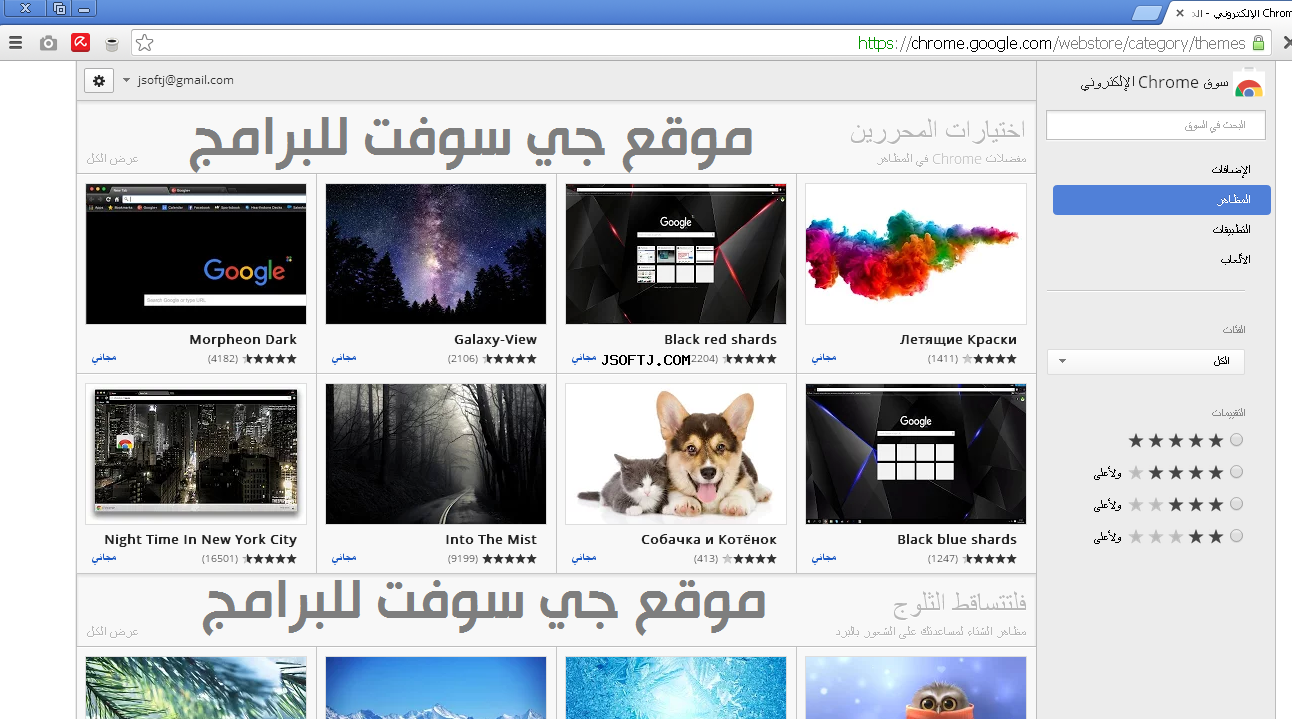The image size is (1292, 719).
Task: Click عرض الكل in editors' picks section
Action: click(112, 159)
